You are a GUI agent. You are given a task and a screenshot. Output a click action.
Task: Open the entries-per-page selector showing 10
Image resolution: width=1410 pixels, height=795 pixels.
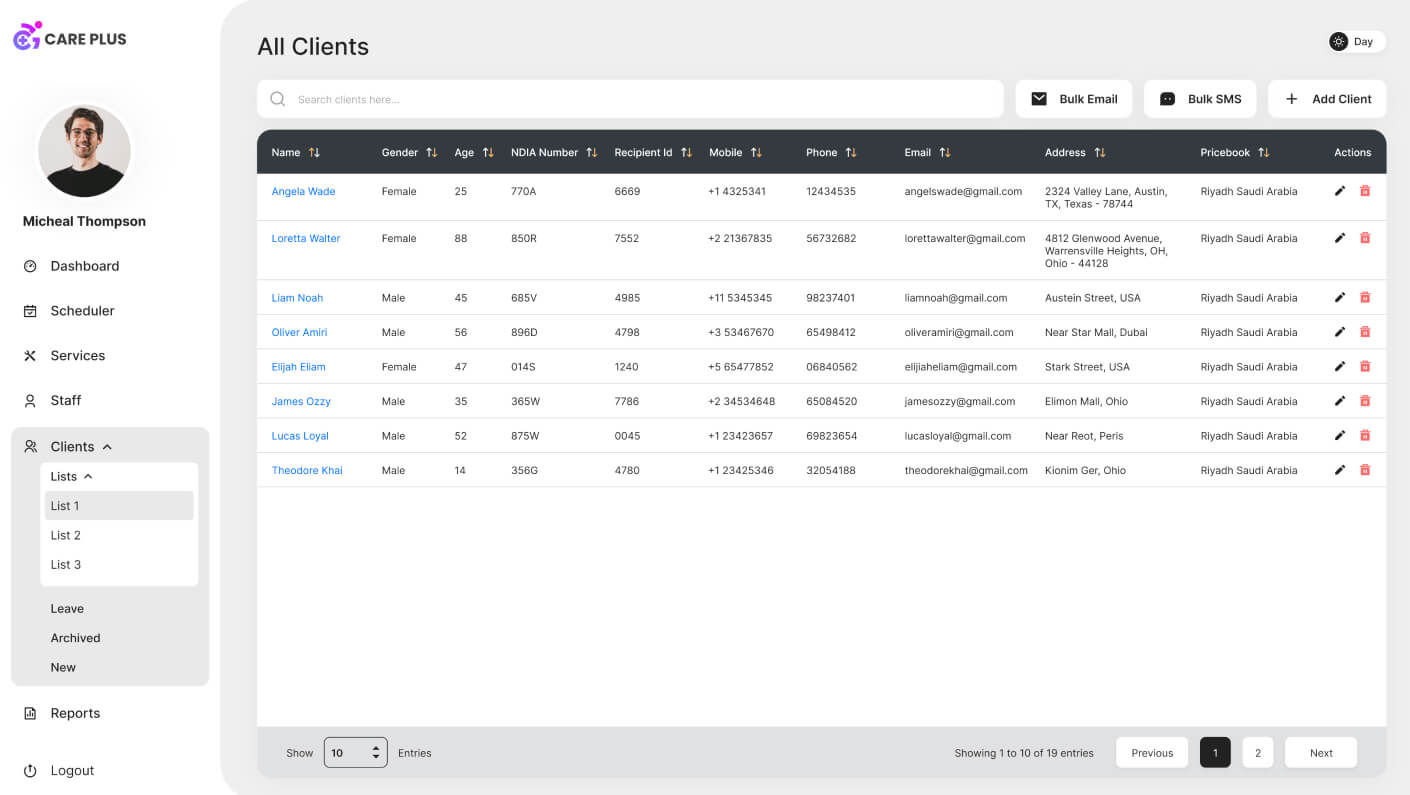[x=355, y=753]
